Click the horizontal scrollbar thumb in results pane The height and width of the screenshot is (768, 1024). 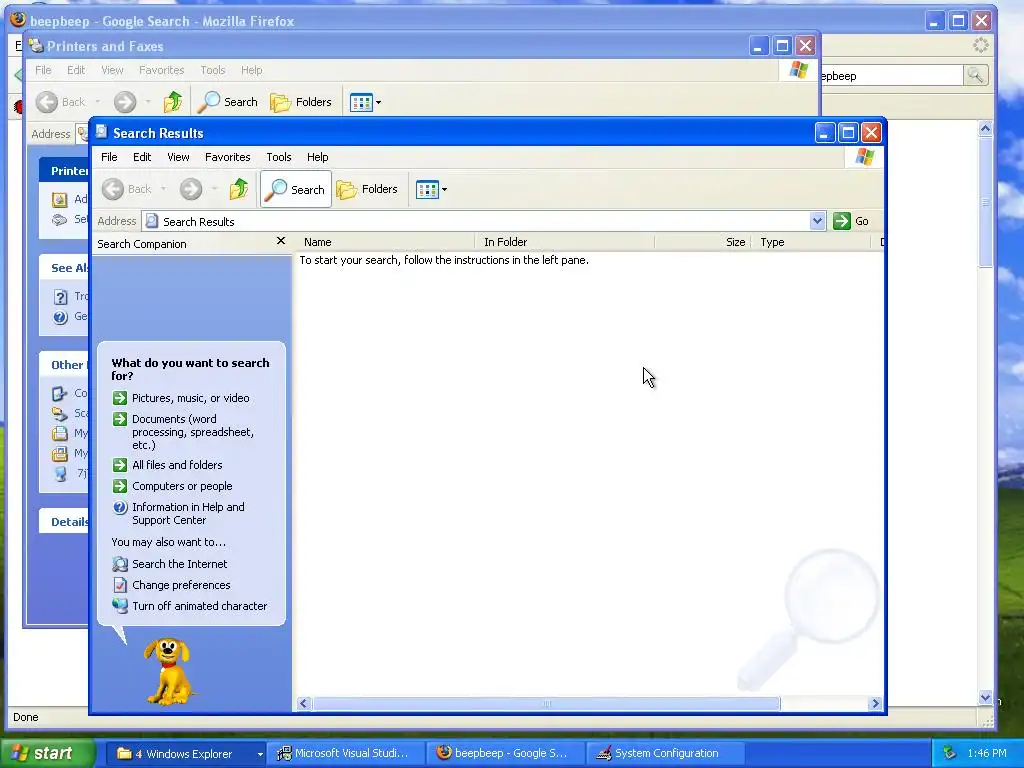pyautogui.click(x=547, y=704)
